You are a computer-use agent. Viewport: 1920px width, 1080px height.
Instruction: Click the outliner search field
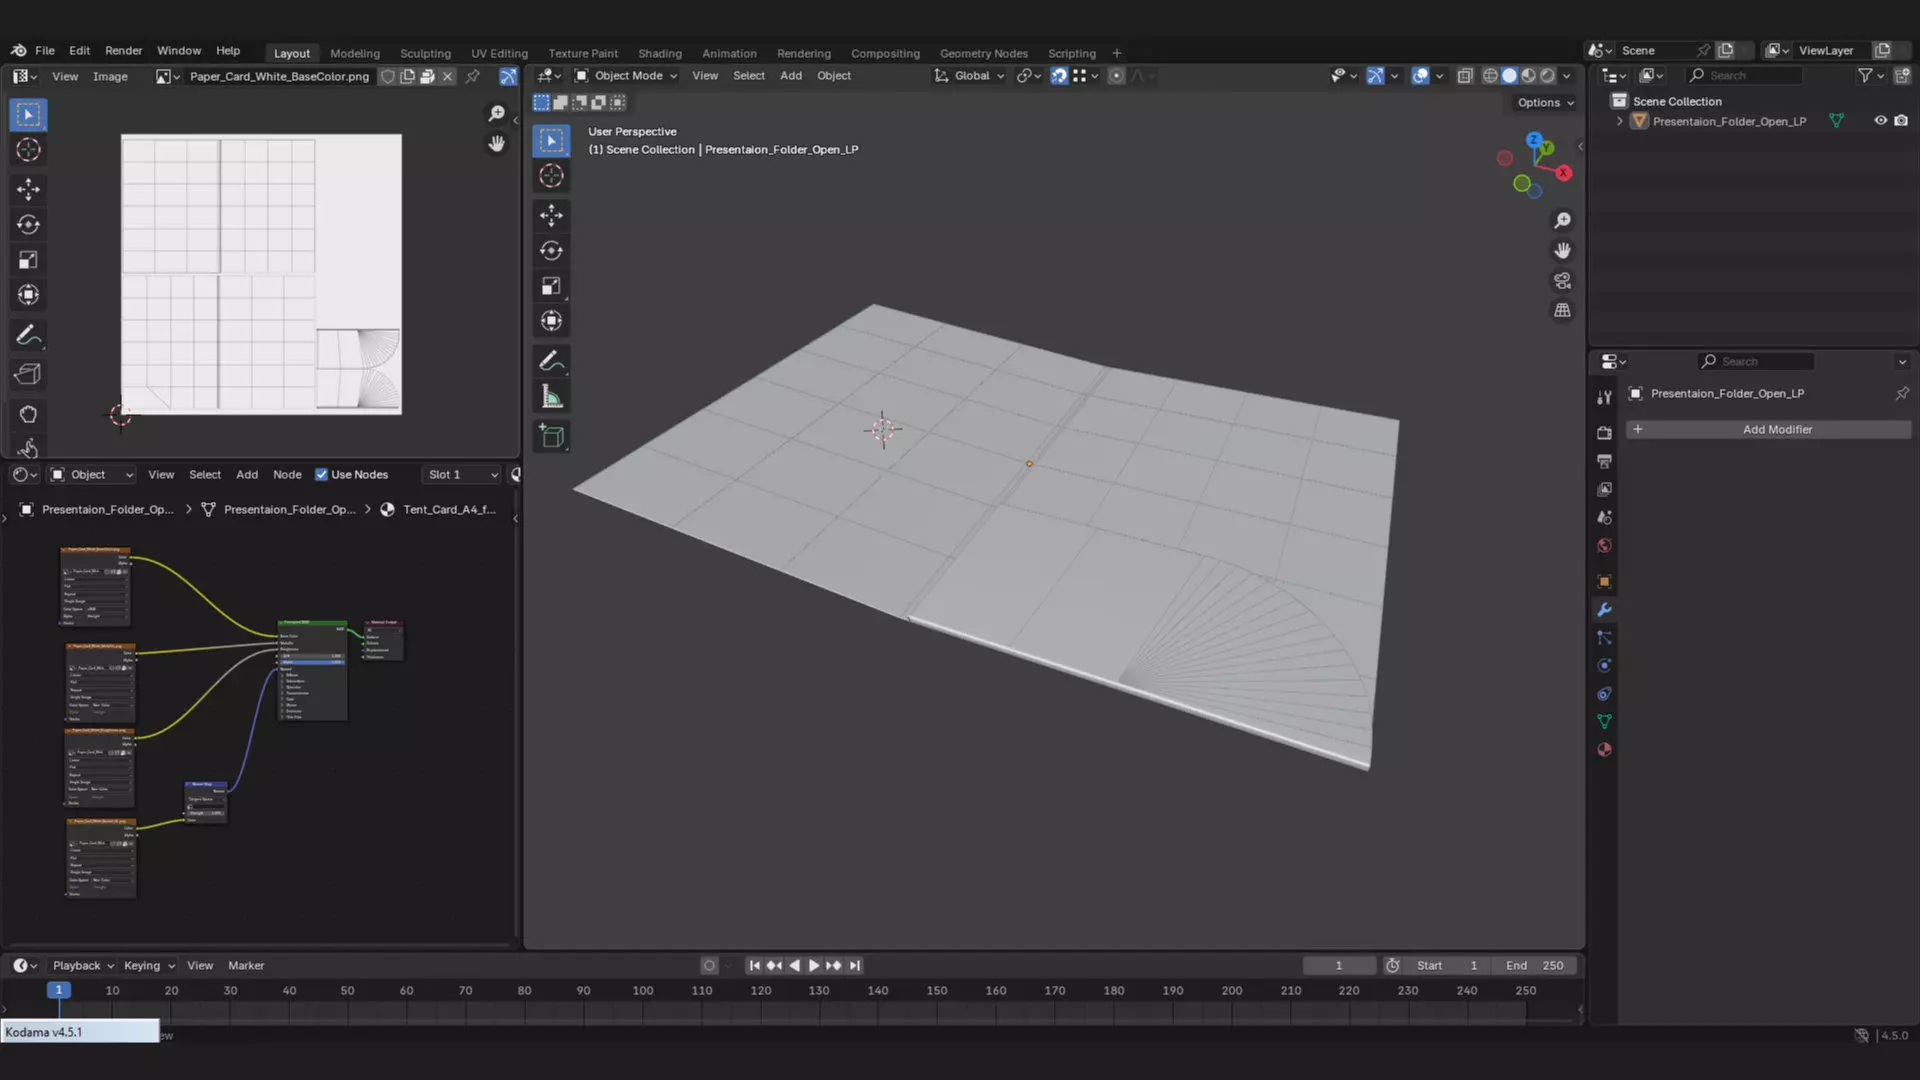[1744, 76]
